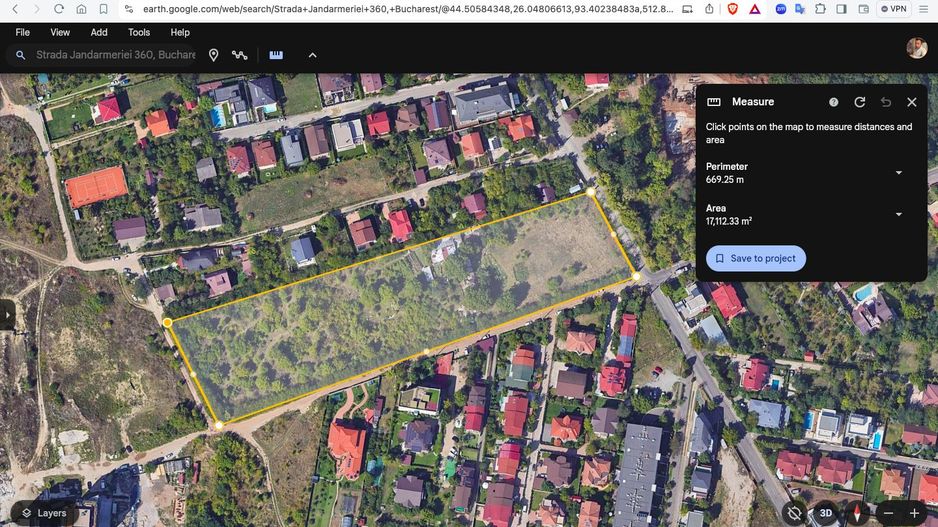Undo the last measurement point

pyautogui.click(x=886, y=102)
